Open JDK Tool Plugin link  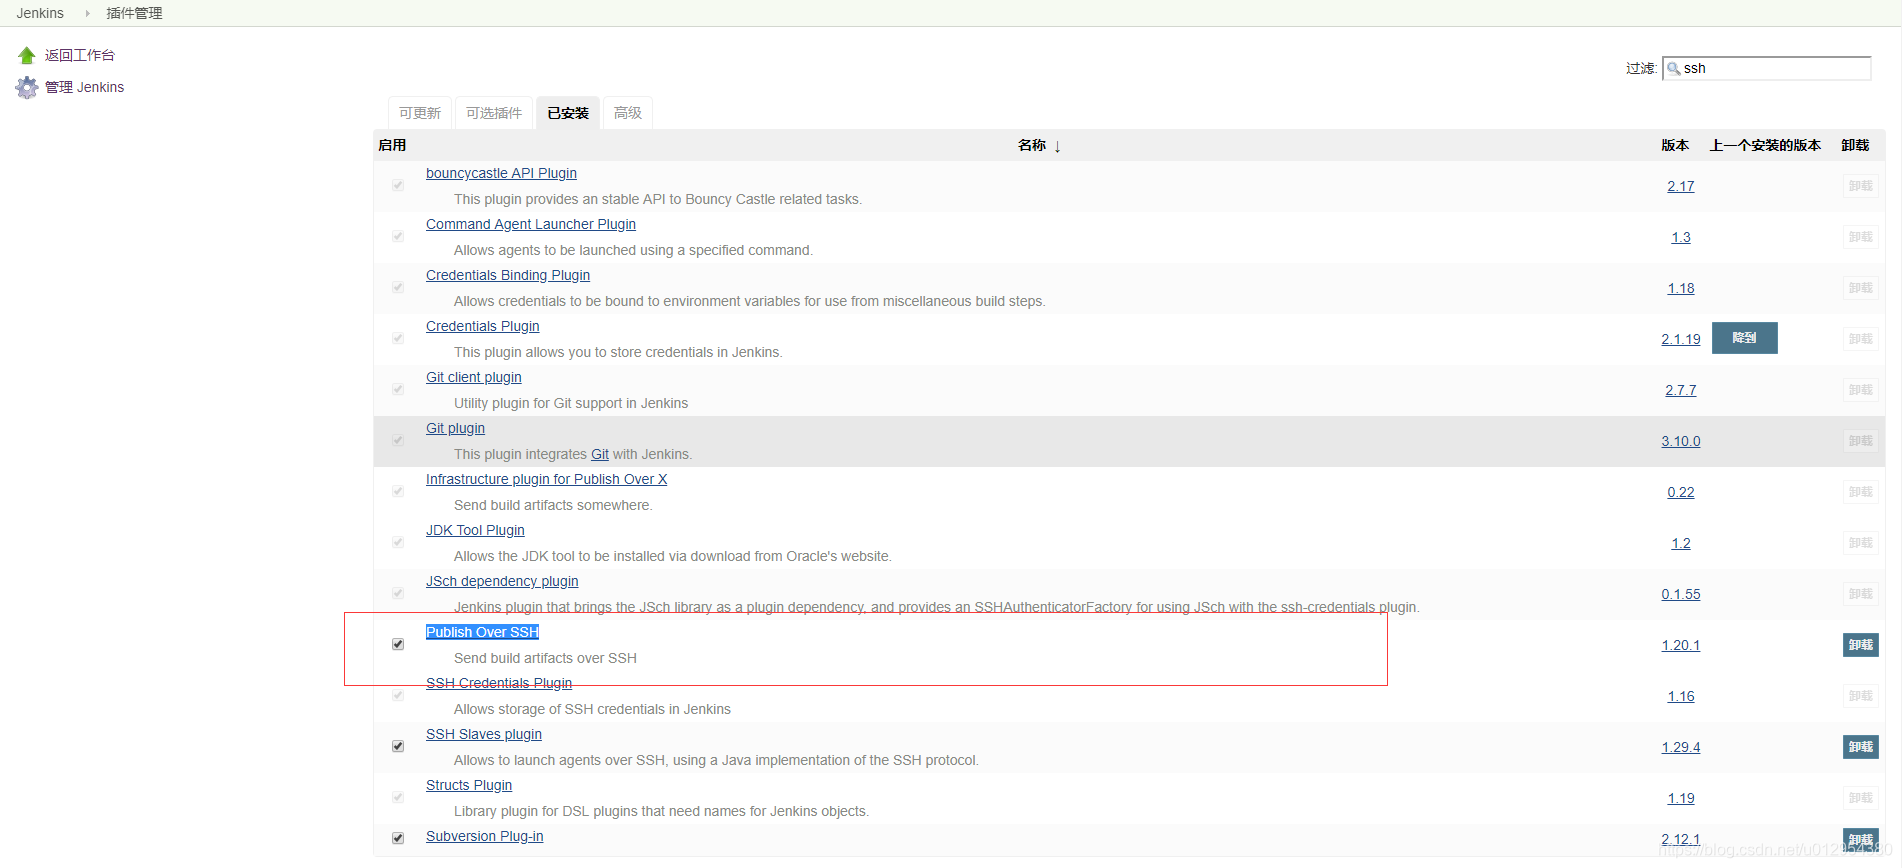[x=475, y=530]
